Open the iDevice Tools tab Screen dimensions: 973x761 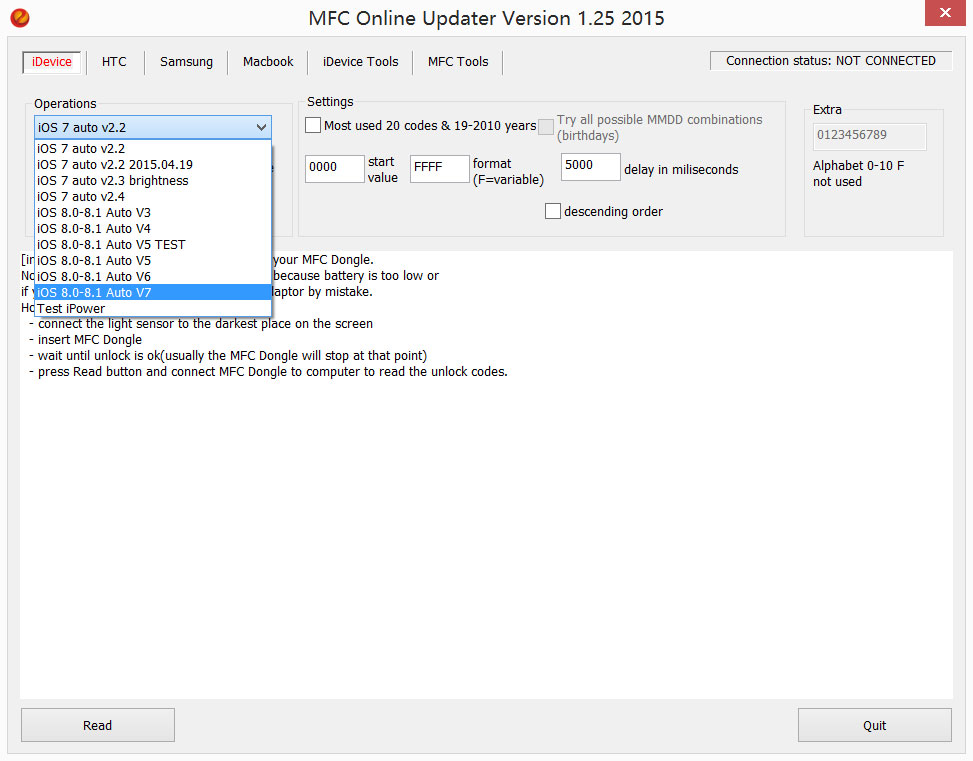[361, 62]
